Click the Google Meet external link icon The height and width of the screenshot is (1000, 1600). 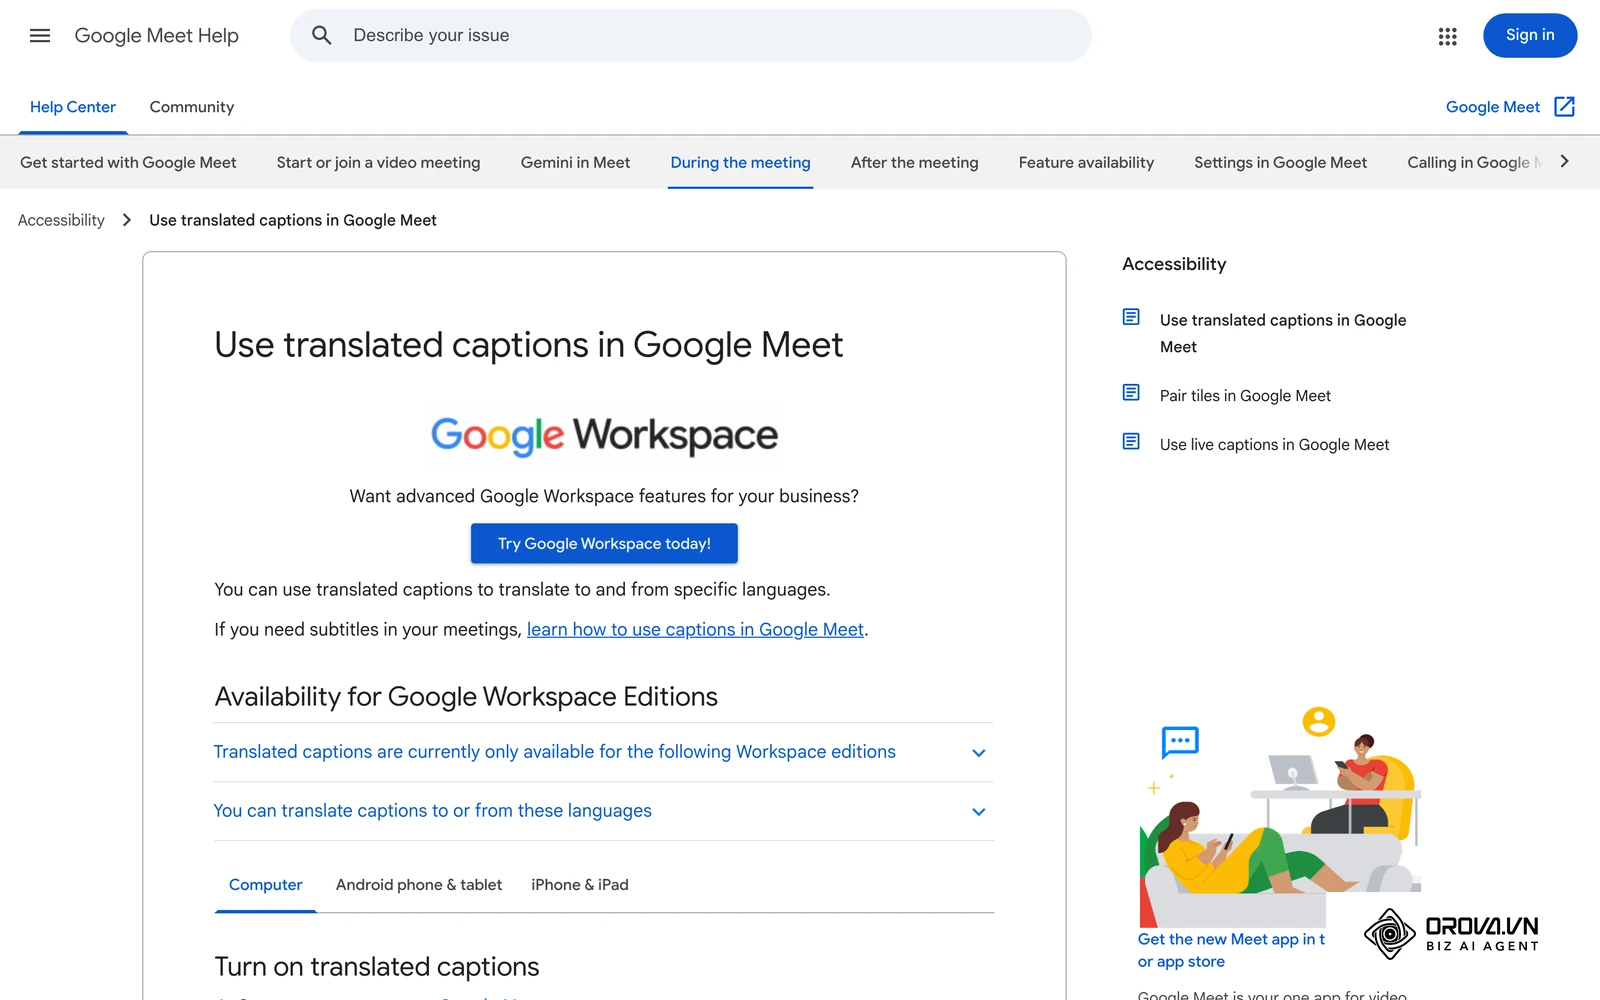pos(1565,107)
